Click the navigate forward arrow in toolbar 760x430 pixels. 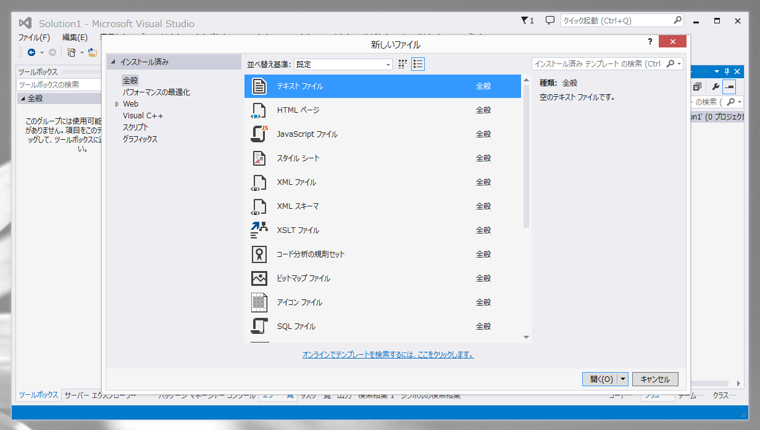pos(52,52)
